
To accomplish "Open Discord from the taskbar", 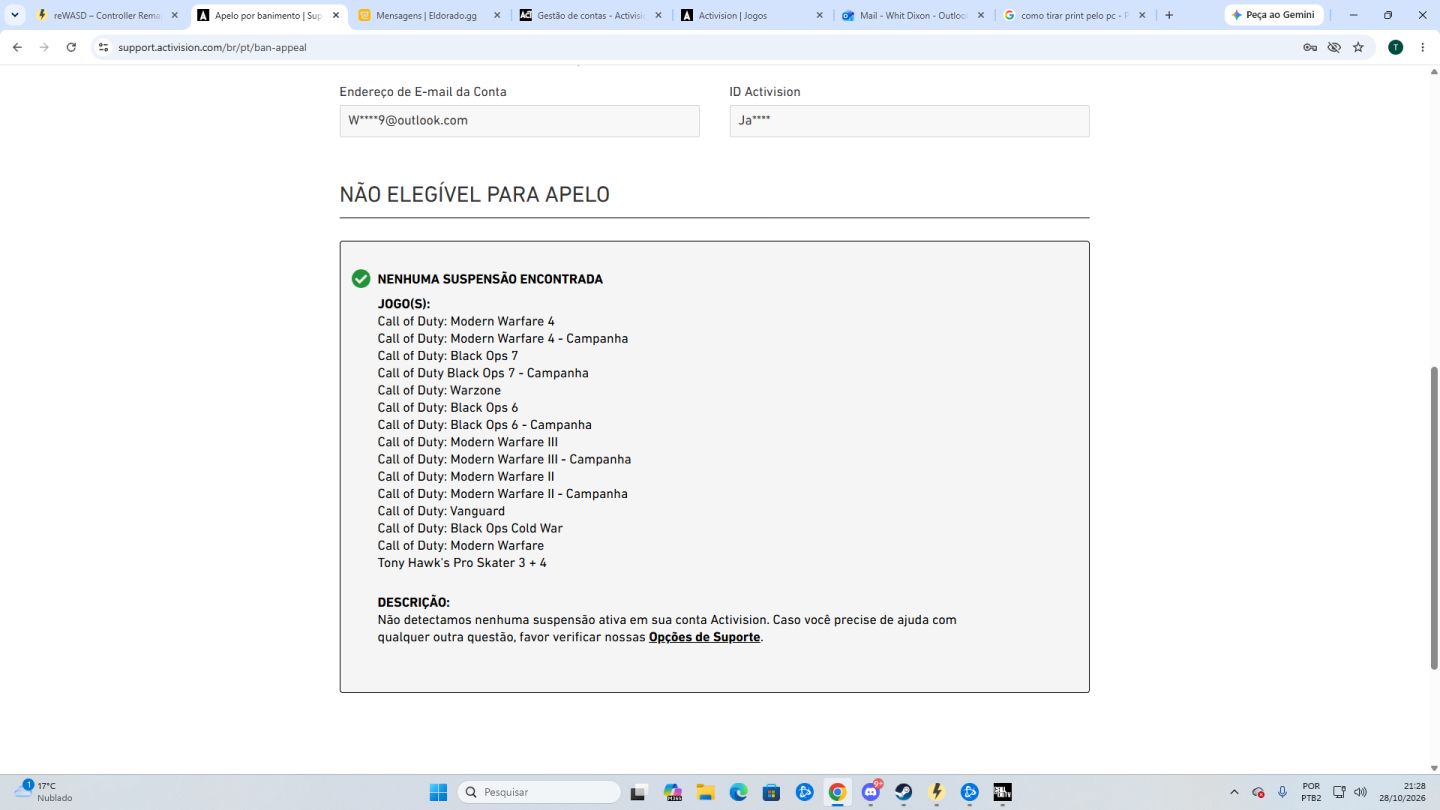I will [x=871, y=792].
